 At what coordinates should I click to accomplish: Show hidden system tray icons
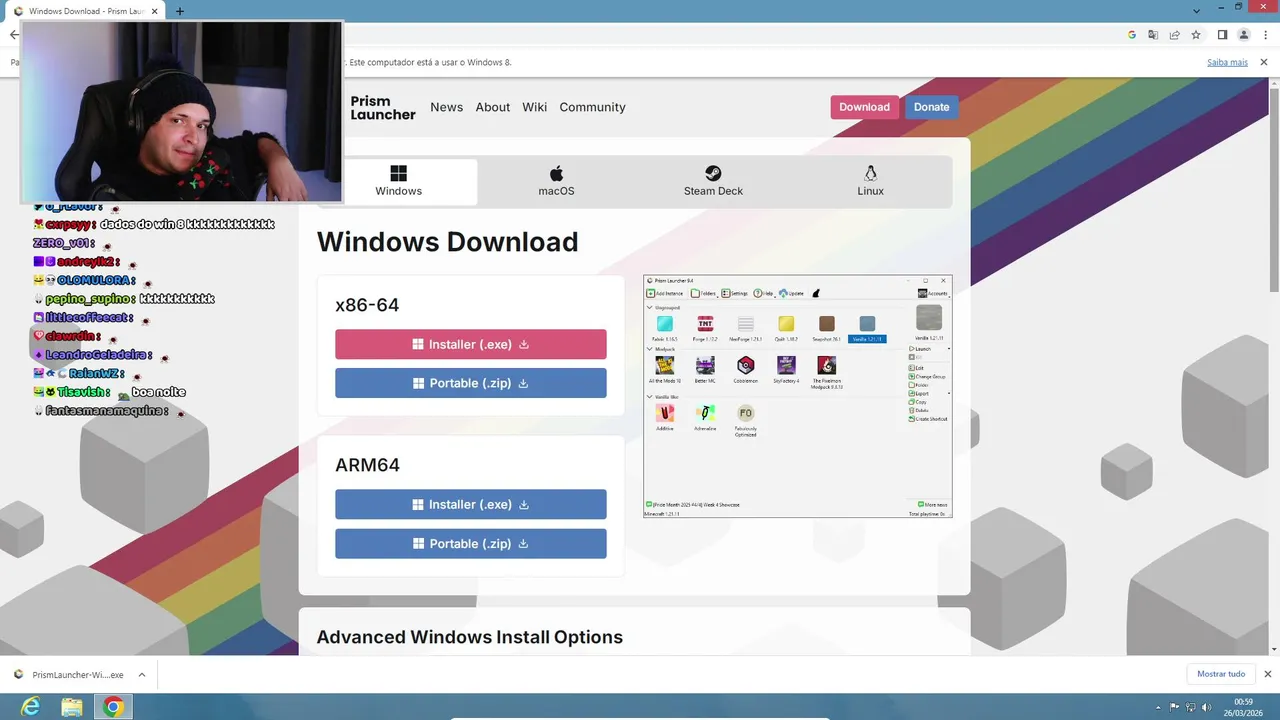[1159, 707]
